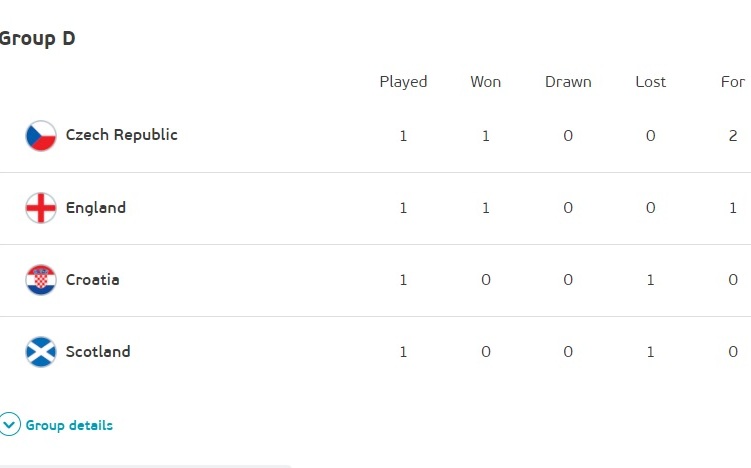Click the England flag icon

(x=41, y=208)
